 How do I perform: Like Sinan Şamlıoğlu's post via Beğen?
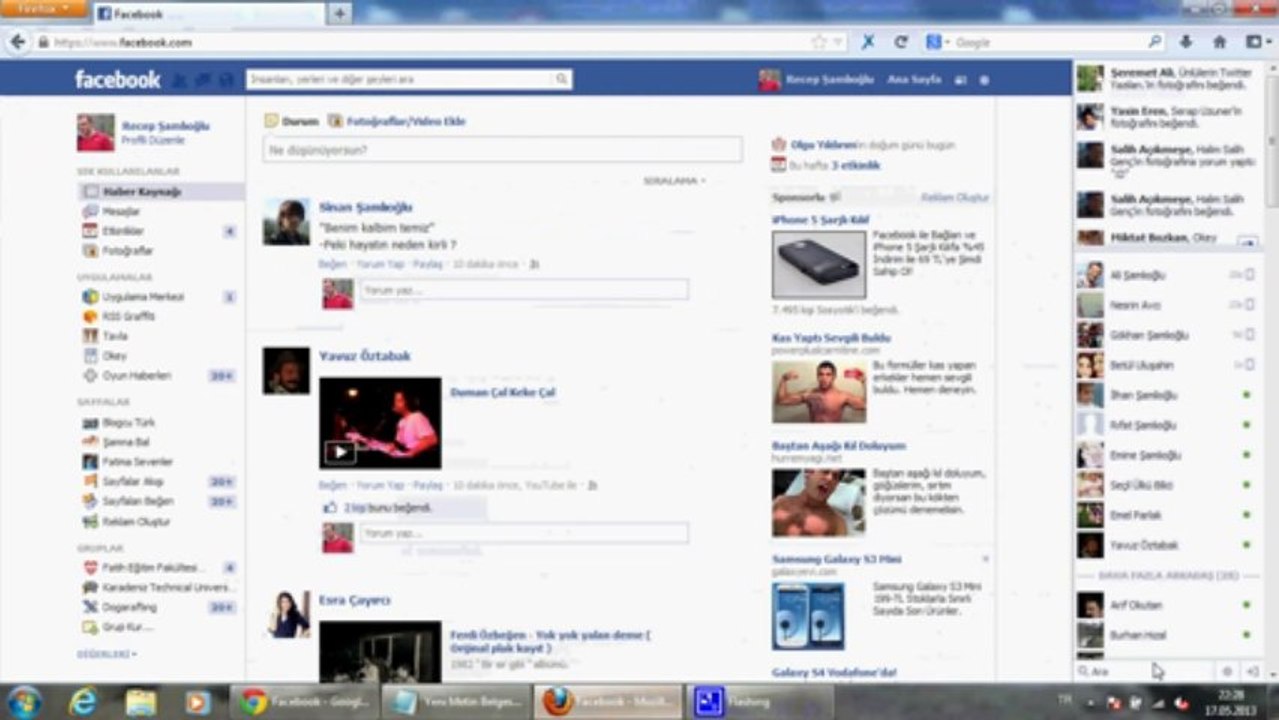pyautogui.click(x=332, y=264)
